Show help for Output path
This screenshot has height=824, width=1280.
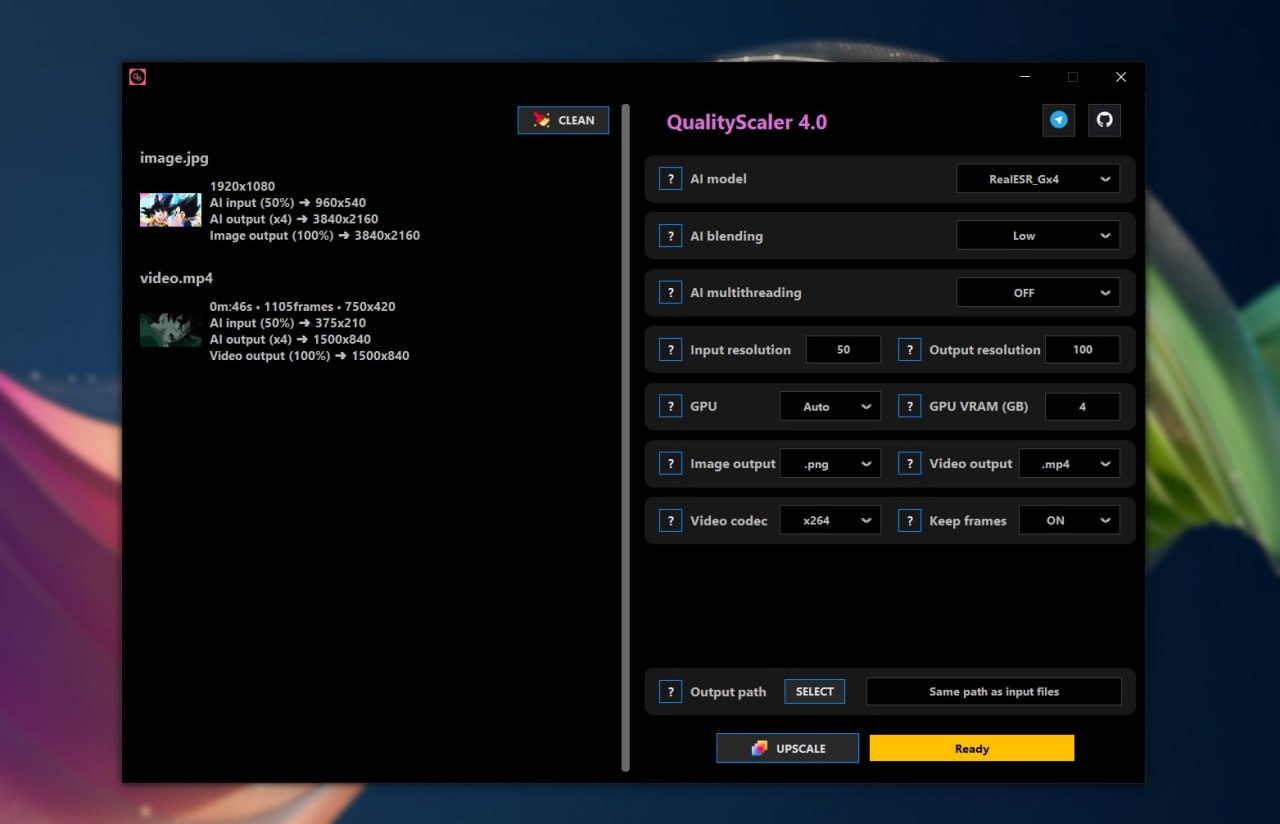(670, 691)
